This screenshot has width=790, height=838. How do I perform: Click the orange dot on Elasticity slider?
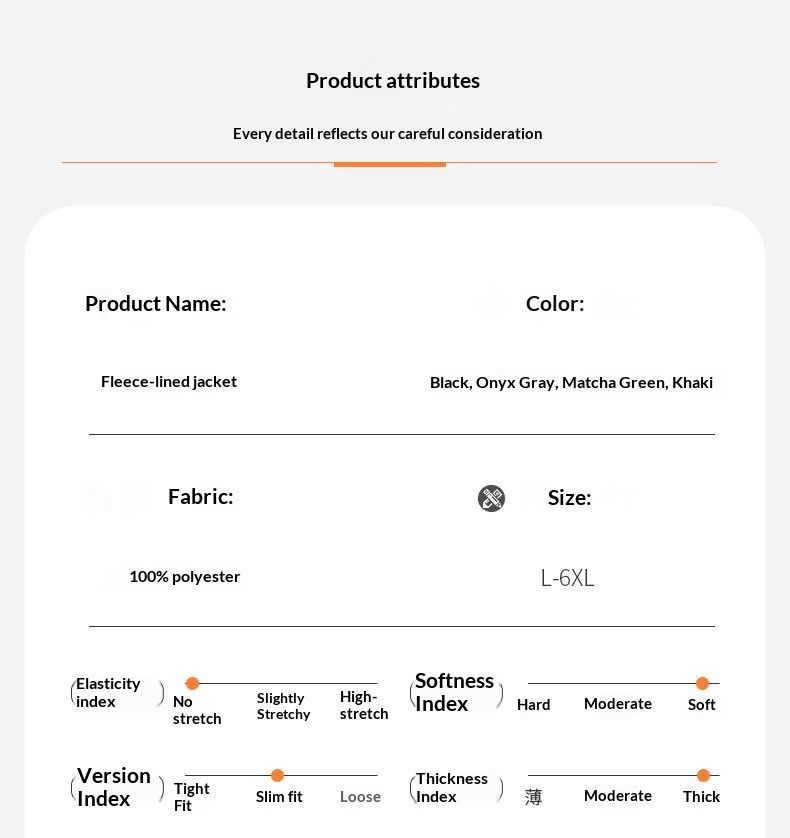pos(192,684)
